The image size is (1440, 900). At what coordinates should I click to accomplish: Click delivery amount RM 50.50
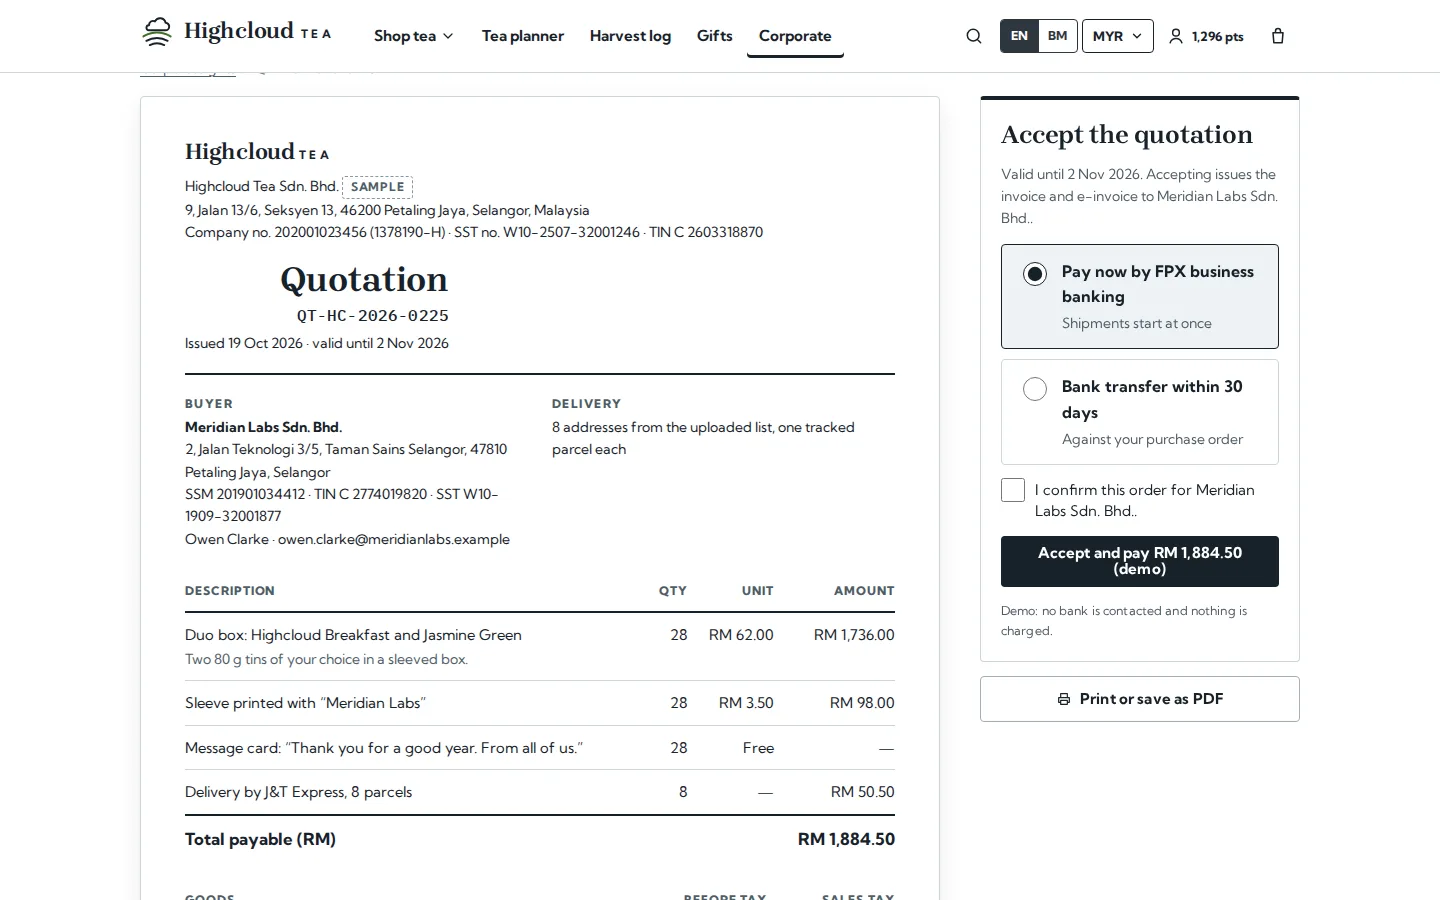click(862, 792)
